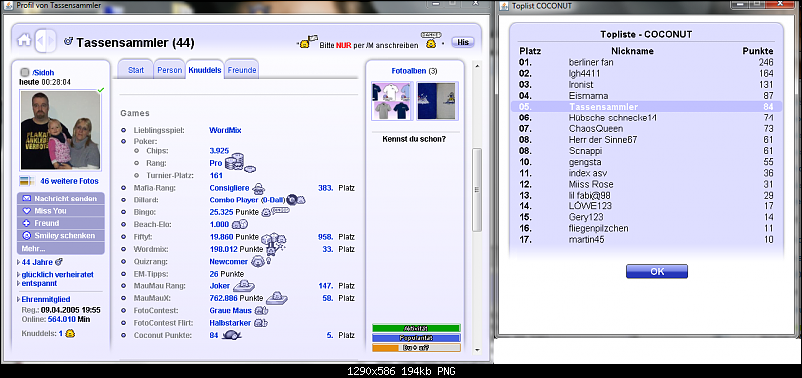
Task: Click the profile vertical scrollbar thumb
Action: (x=477, y=190)
